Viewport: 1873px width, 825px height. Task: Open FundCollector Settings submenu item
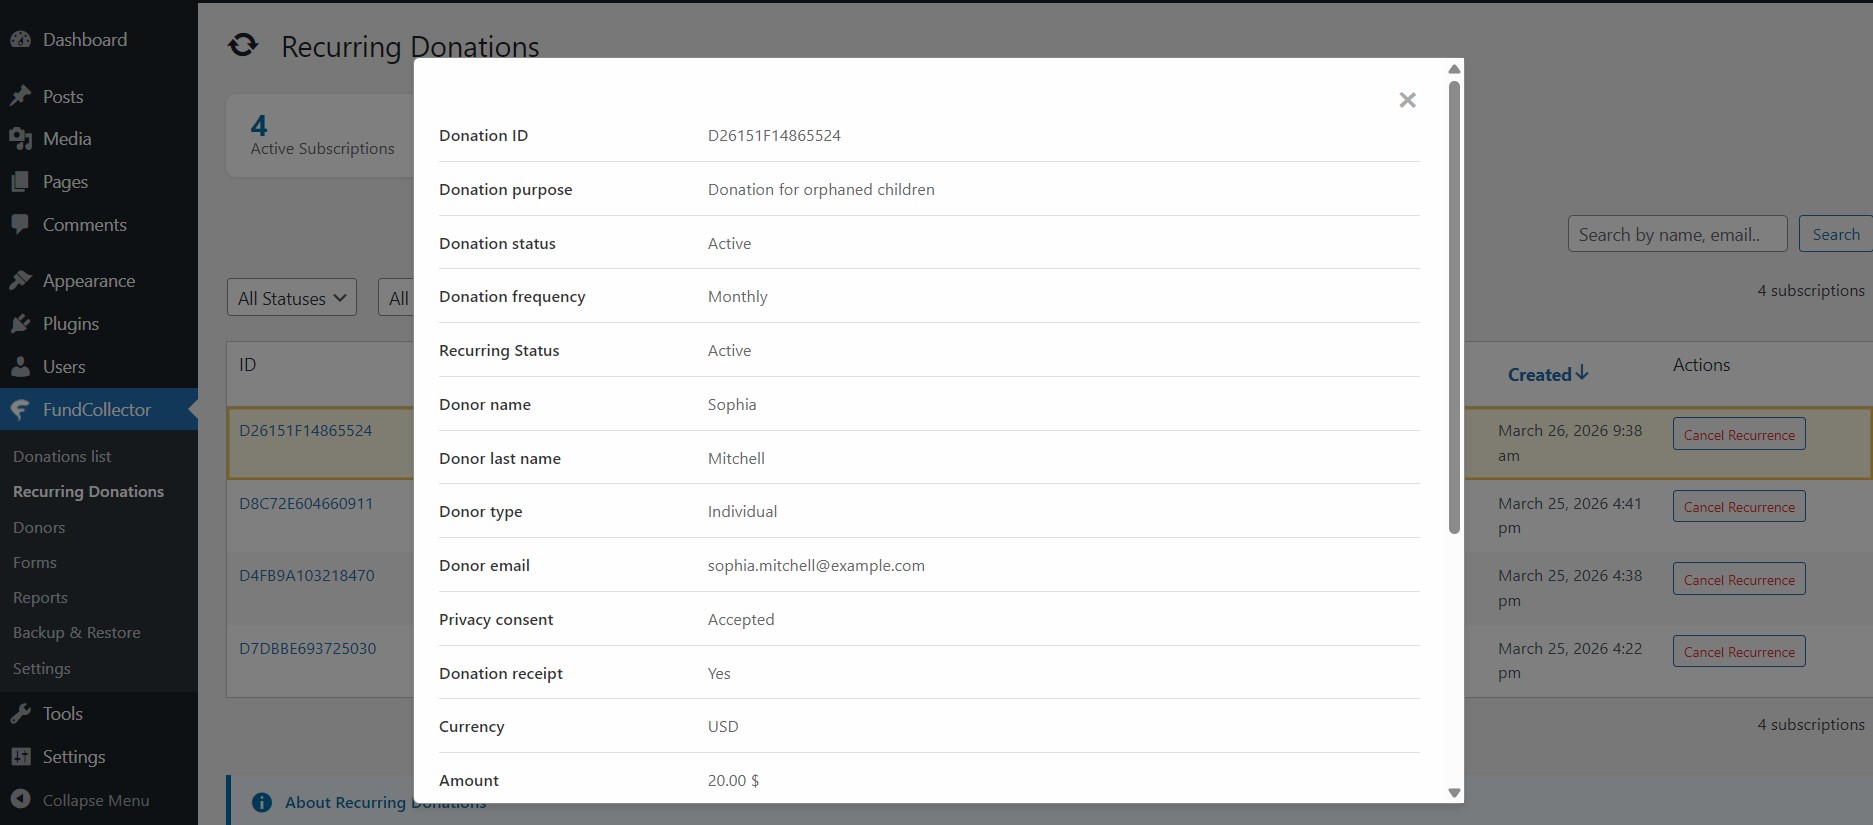[x=41, y=669]
